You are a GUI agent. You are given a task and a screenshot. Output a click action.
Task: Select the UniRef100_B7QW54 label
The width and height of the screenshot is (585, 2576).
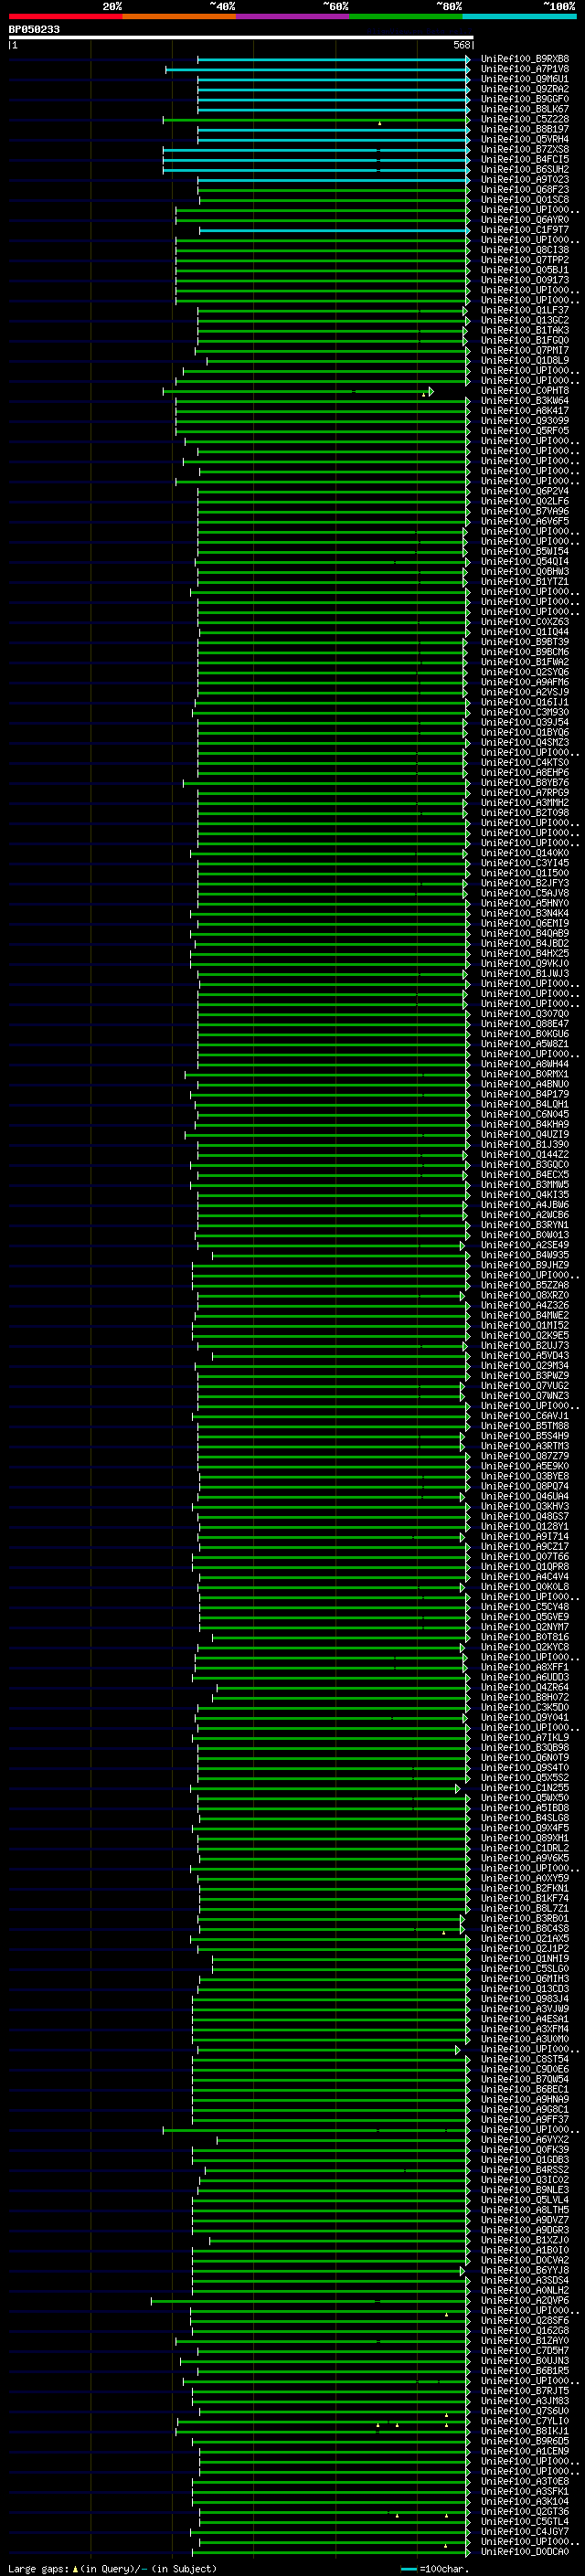coord(524,2079)
